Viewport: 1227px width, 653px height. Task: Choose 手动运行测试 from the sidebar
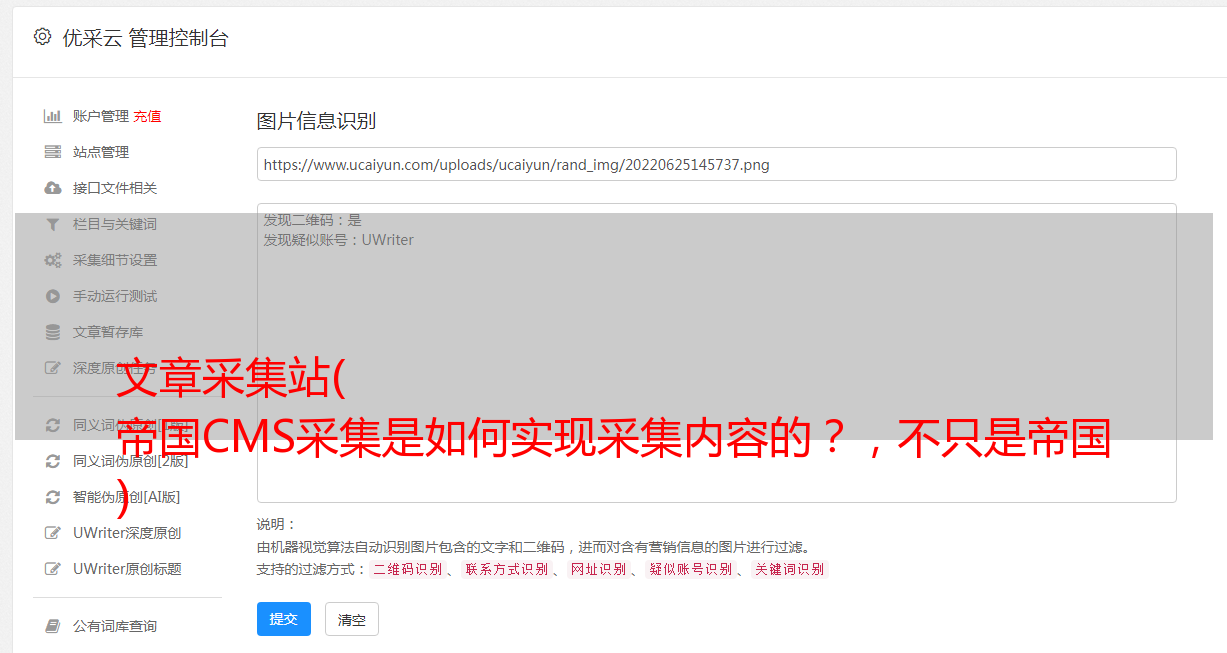click(x=115, y=296)
